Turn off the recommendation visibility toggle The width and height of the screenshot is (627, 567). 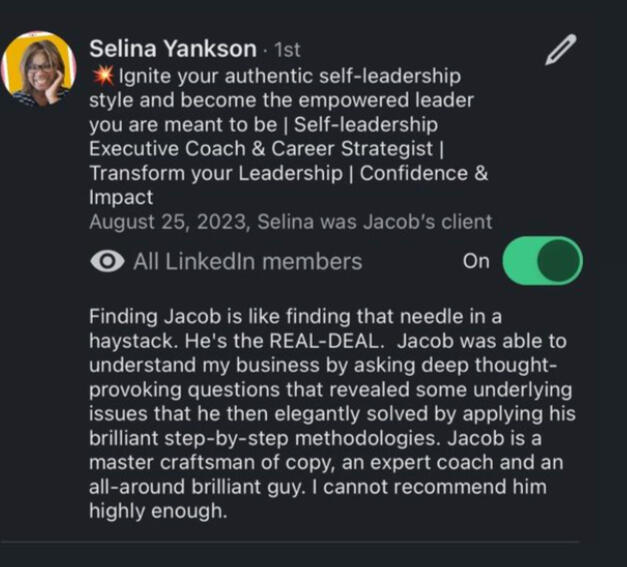coord(542,262)
